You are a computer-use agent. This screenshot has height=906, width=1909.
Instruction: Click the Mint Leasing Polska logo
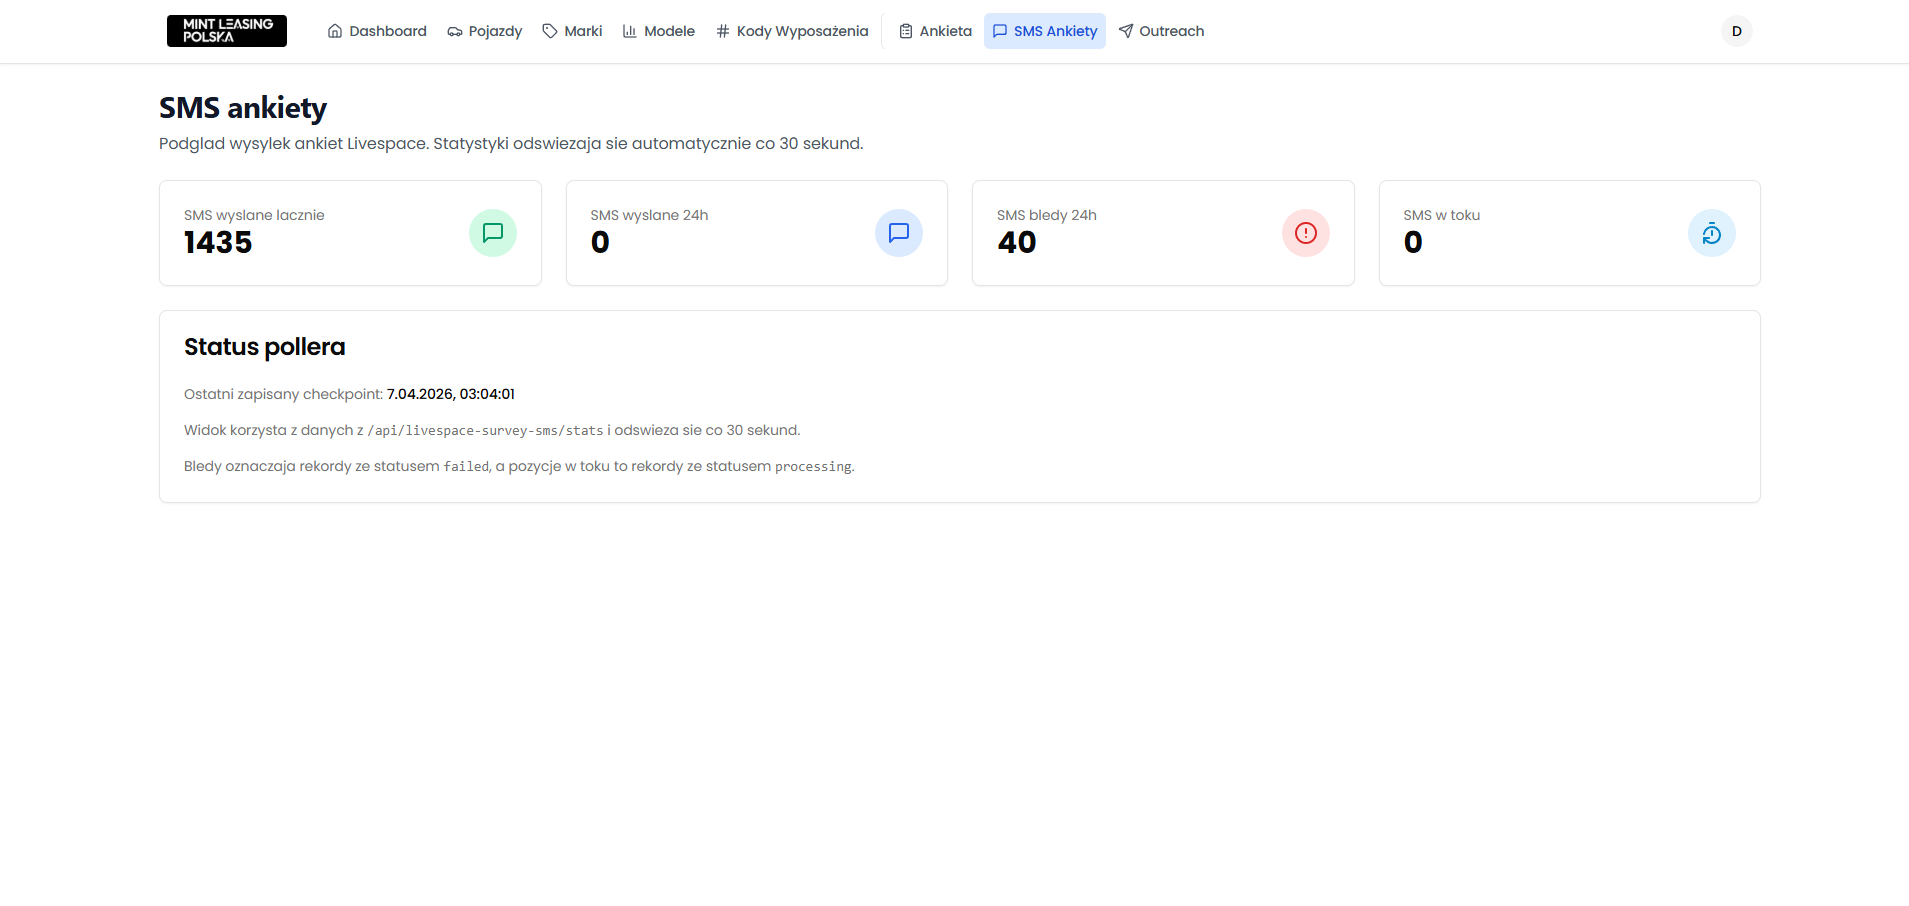(227, 31)
